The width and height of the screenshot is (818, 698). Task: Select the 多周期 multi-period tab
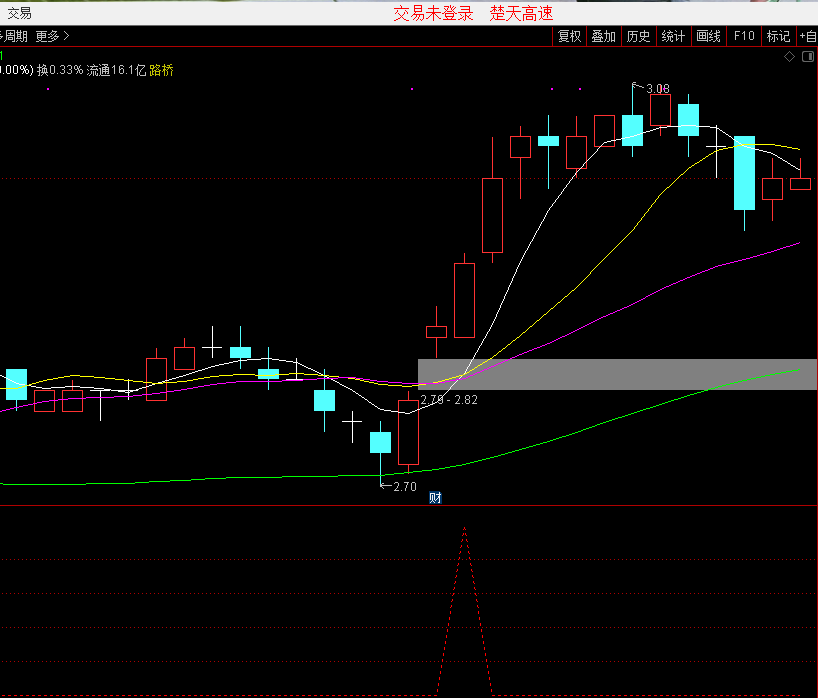[13, 36]
